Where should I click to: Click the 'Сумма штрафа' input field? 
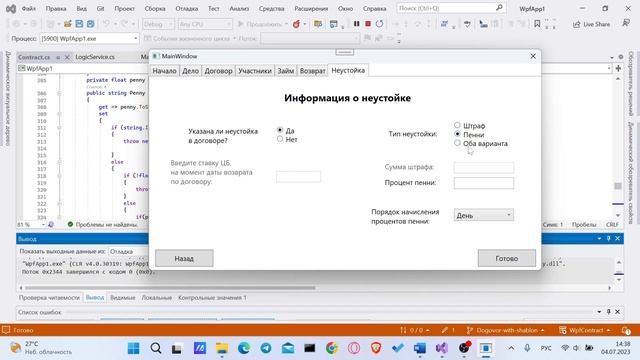click(x=484, y=167)
